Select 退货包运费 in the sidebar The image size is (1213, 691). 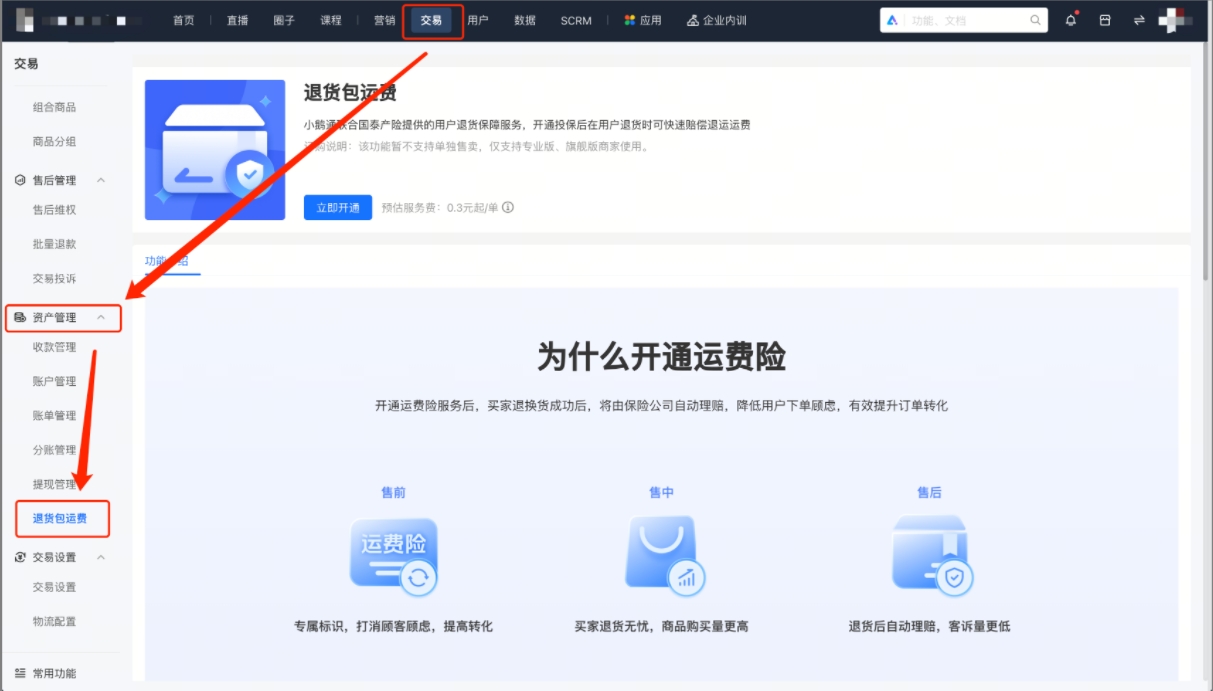63,519
